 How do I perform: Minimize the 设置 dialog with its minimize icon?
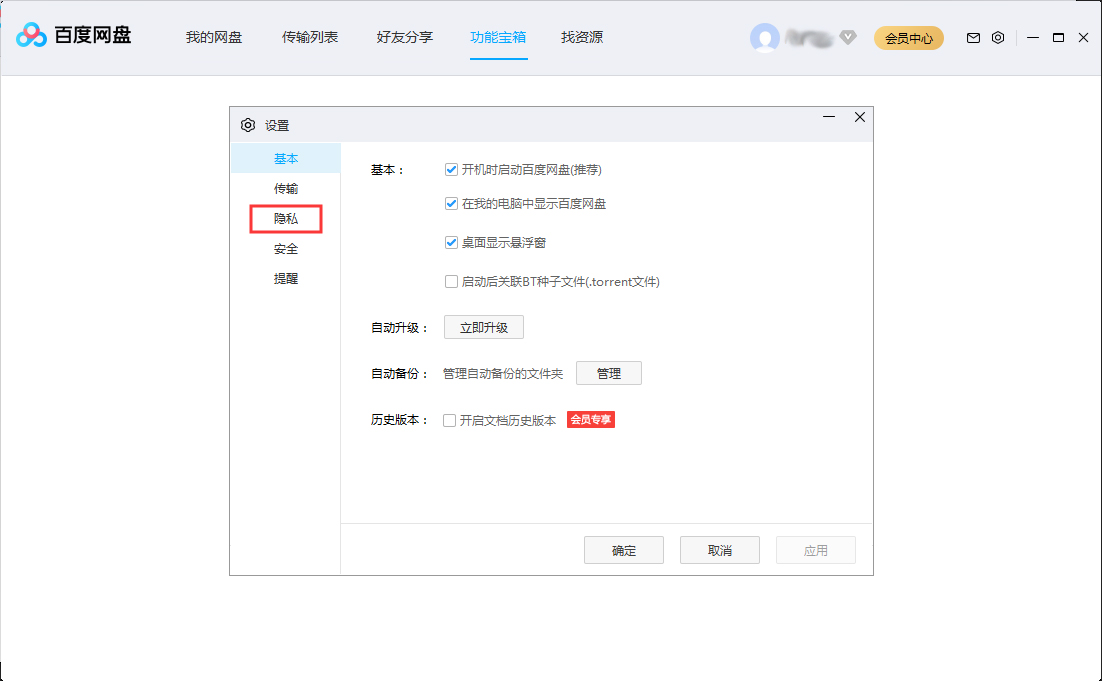point(828,117)
